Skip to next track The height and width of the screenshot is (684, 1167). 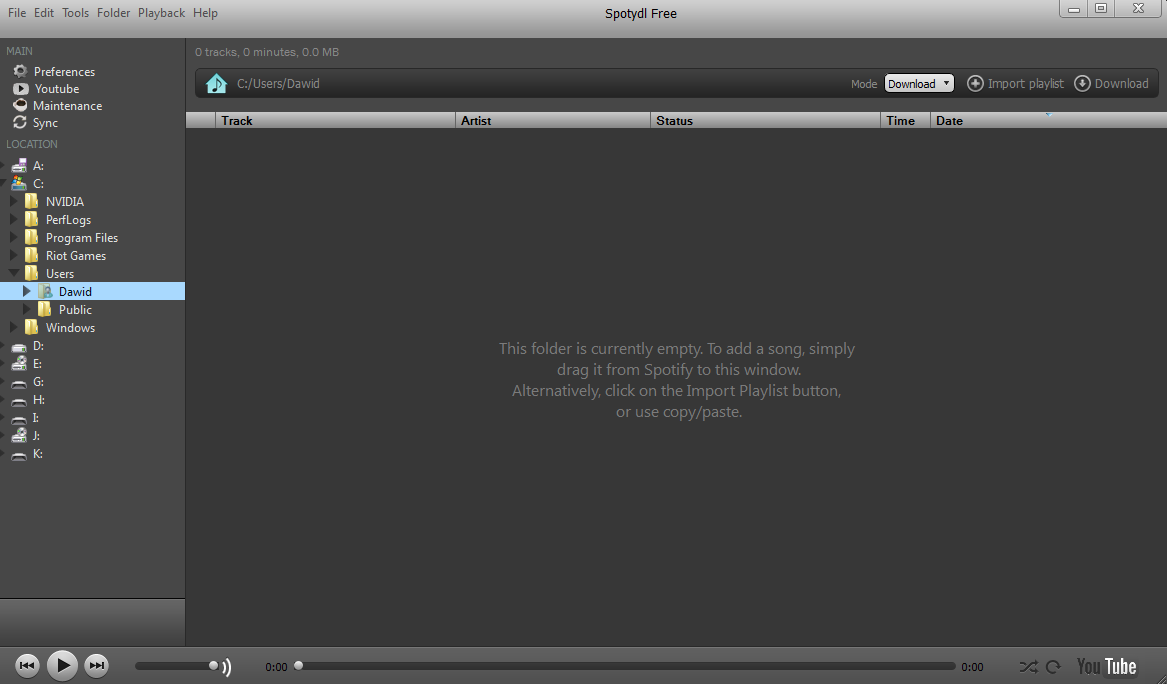(x=97, y=665)
